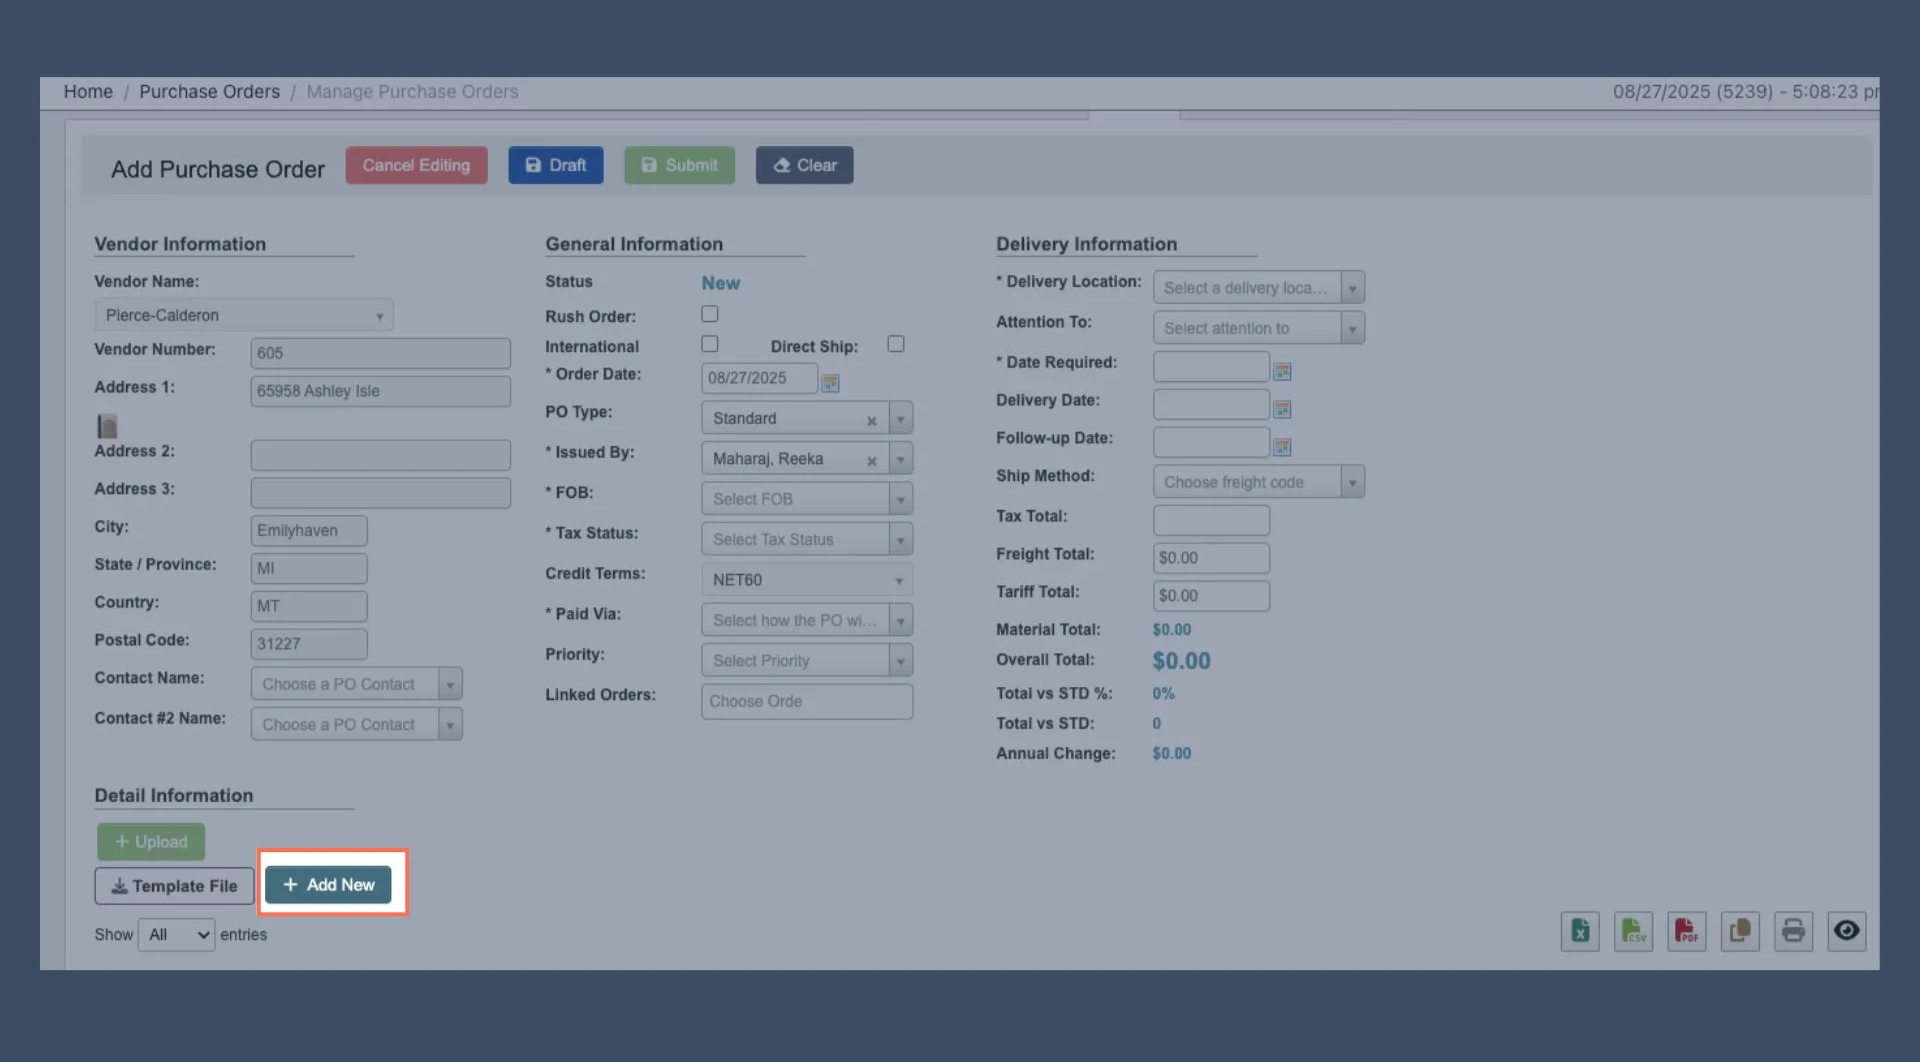Click the Tax Total field
Image resolution: width=1920 pixels, height=1062 pixels.
1211,520
